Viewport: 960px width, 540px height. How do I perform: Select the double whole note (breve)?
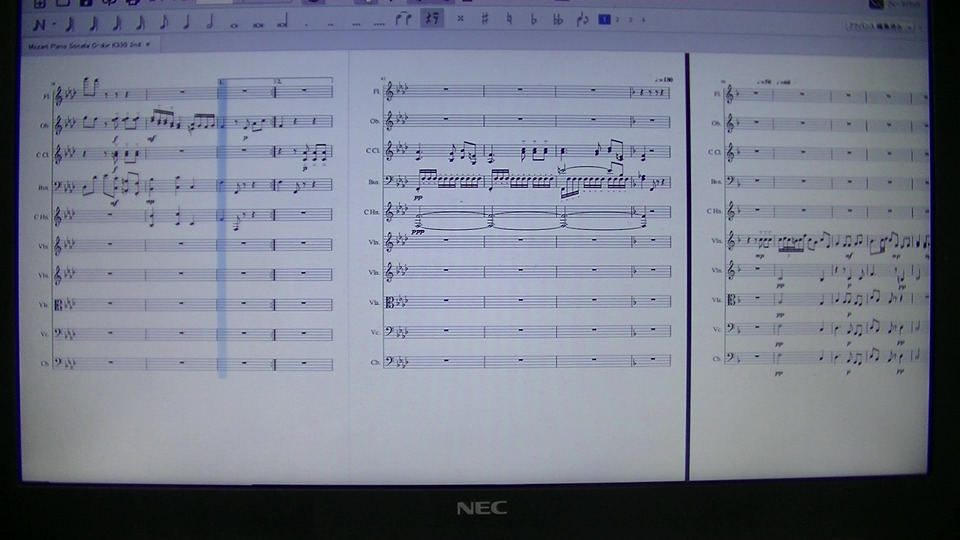point(258,25)
